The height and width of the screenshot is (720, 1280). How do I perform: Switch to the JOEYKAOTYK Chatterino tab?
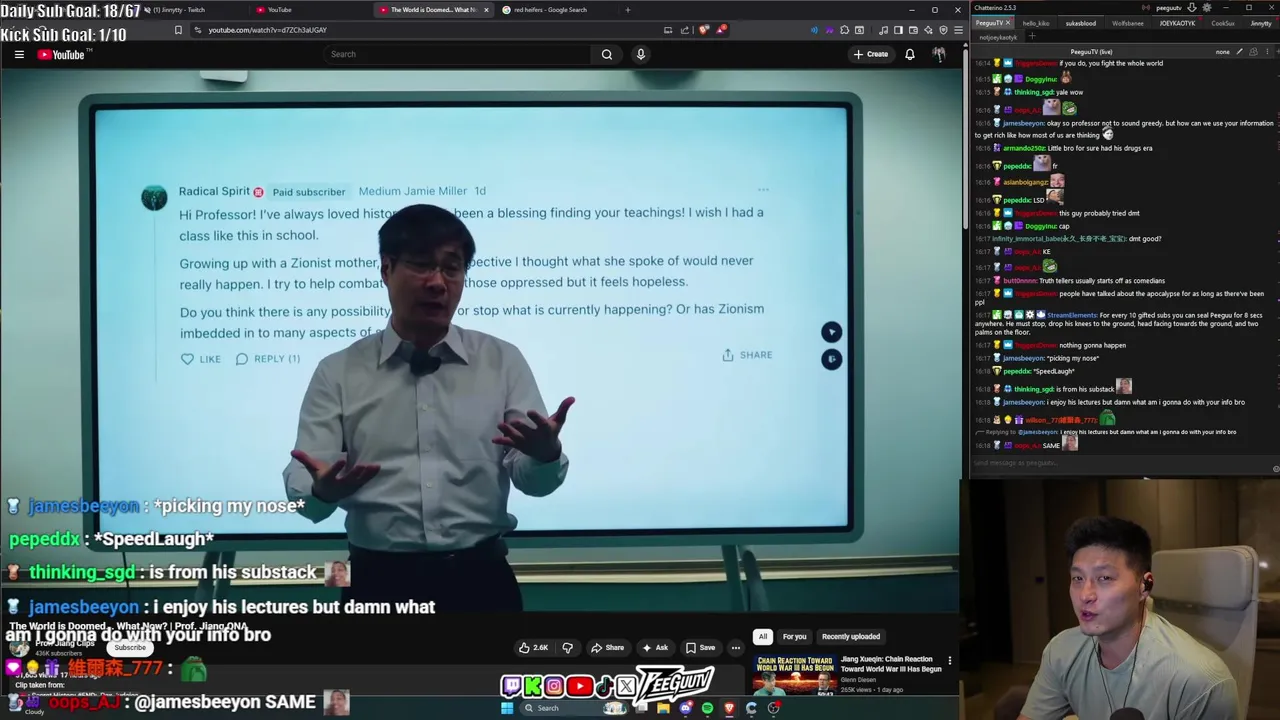pyautogui.click(x=1177, y=23)
